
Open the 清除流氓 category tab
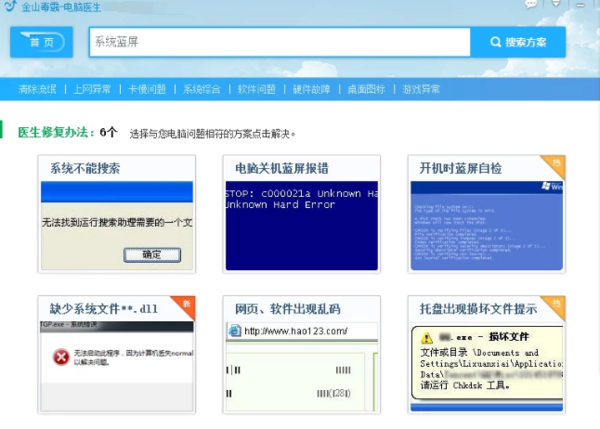tap(37, 89)
